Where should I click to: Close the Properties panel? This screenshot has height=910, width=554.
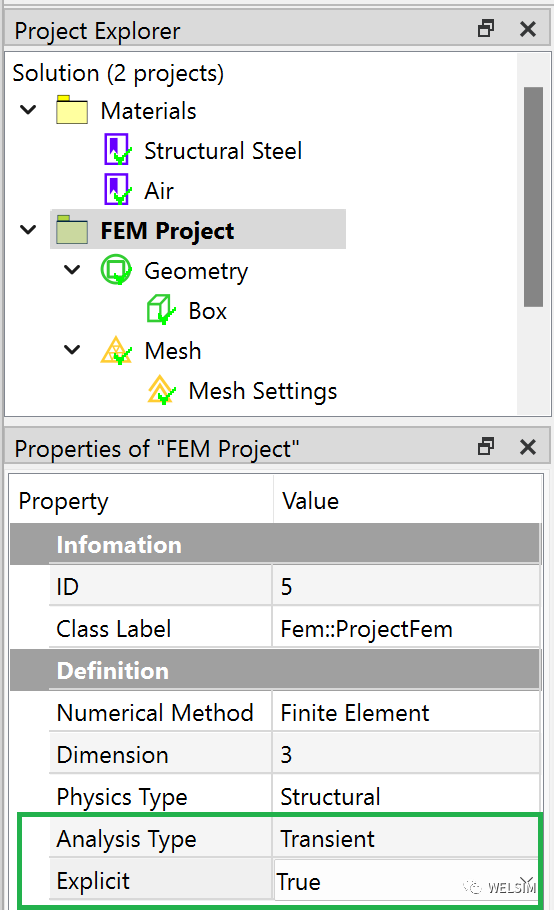(x=528, y=447)
